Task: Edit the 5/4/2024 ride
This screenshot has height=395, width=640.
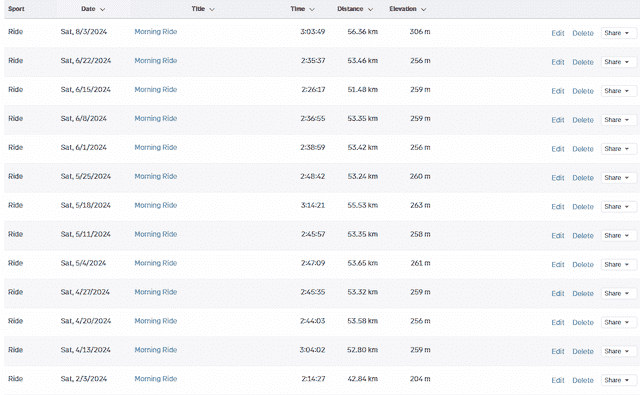Action: point(558,265)
